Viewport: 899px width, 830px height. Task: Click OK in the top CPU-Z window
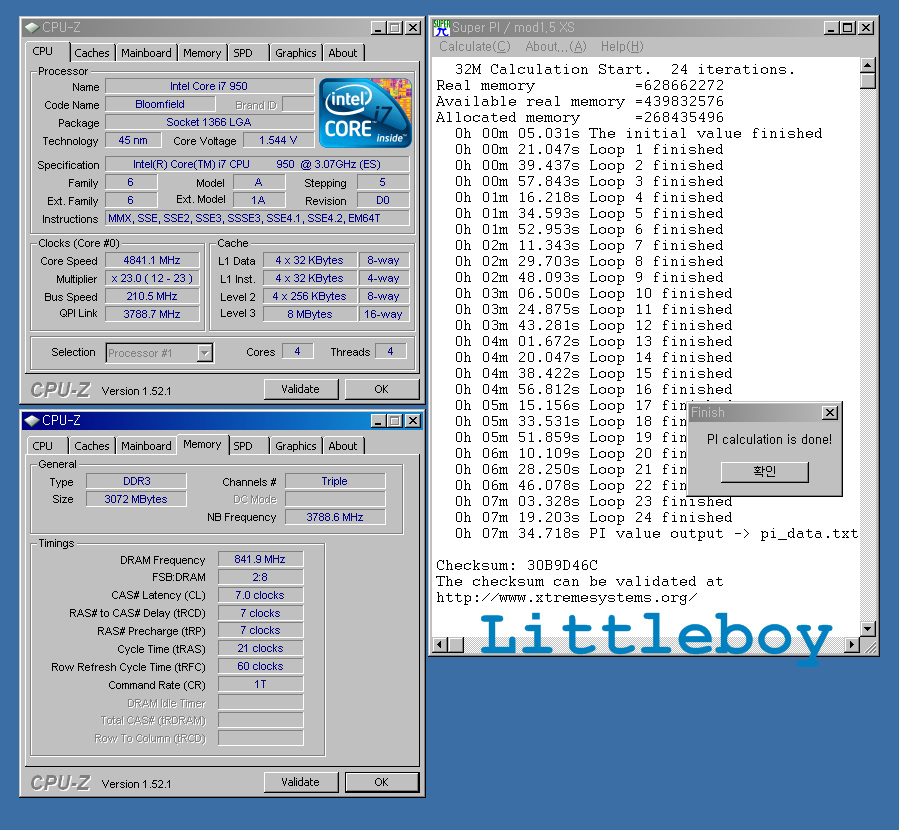(382, 389)
